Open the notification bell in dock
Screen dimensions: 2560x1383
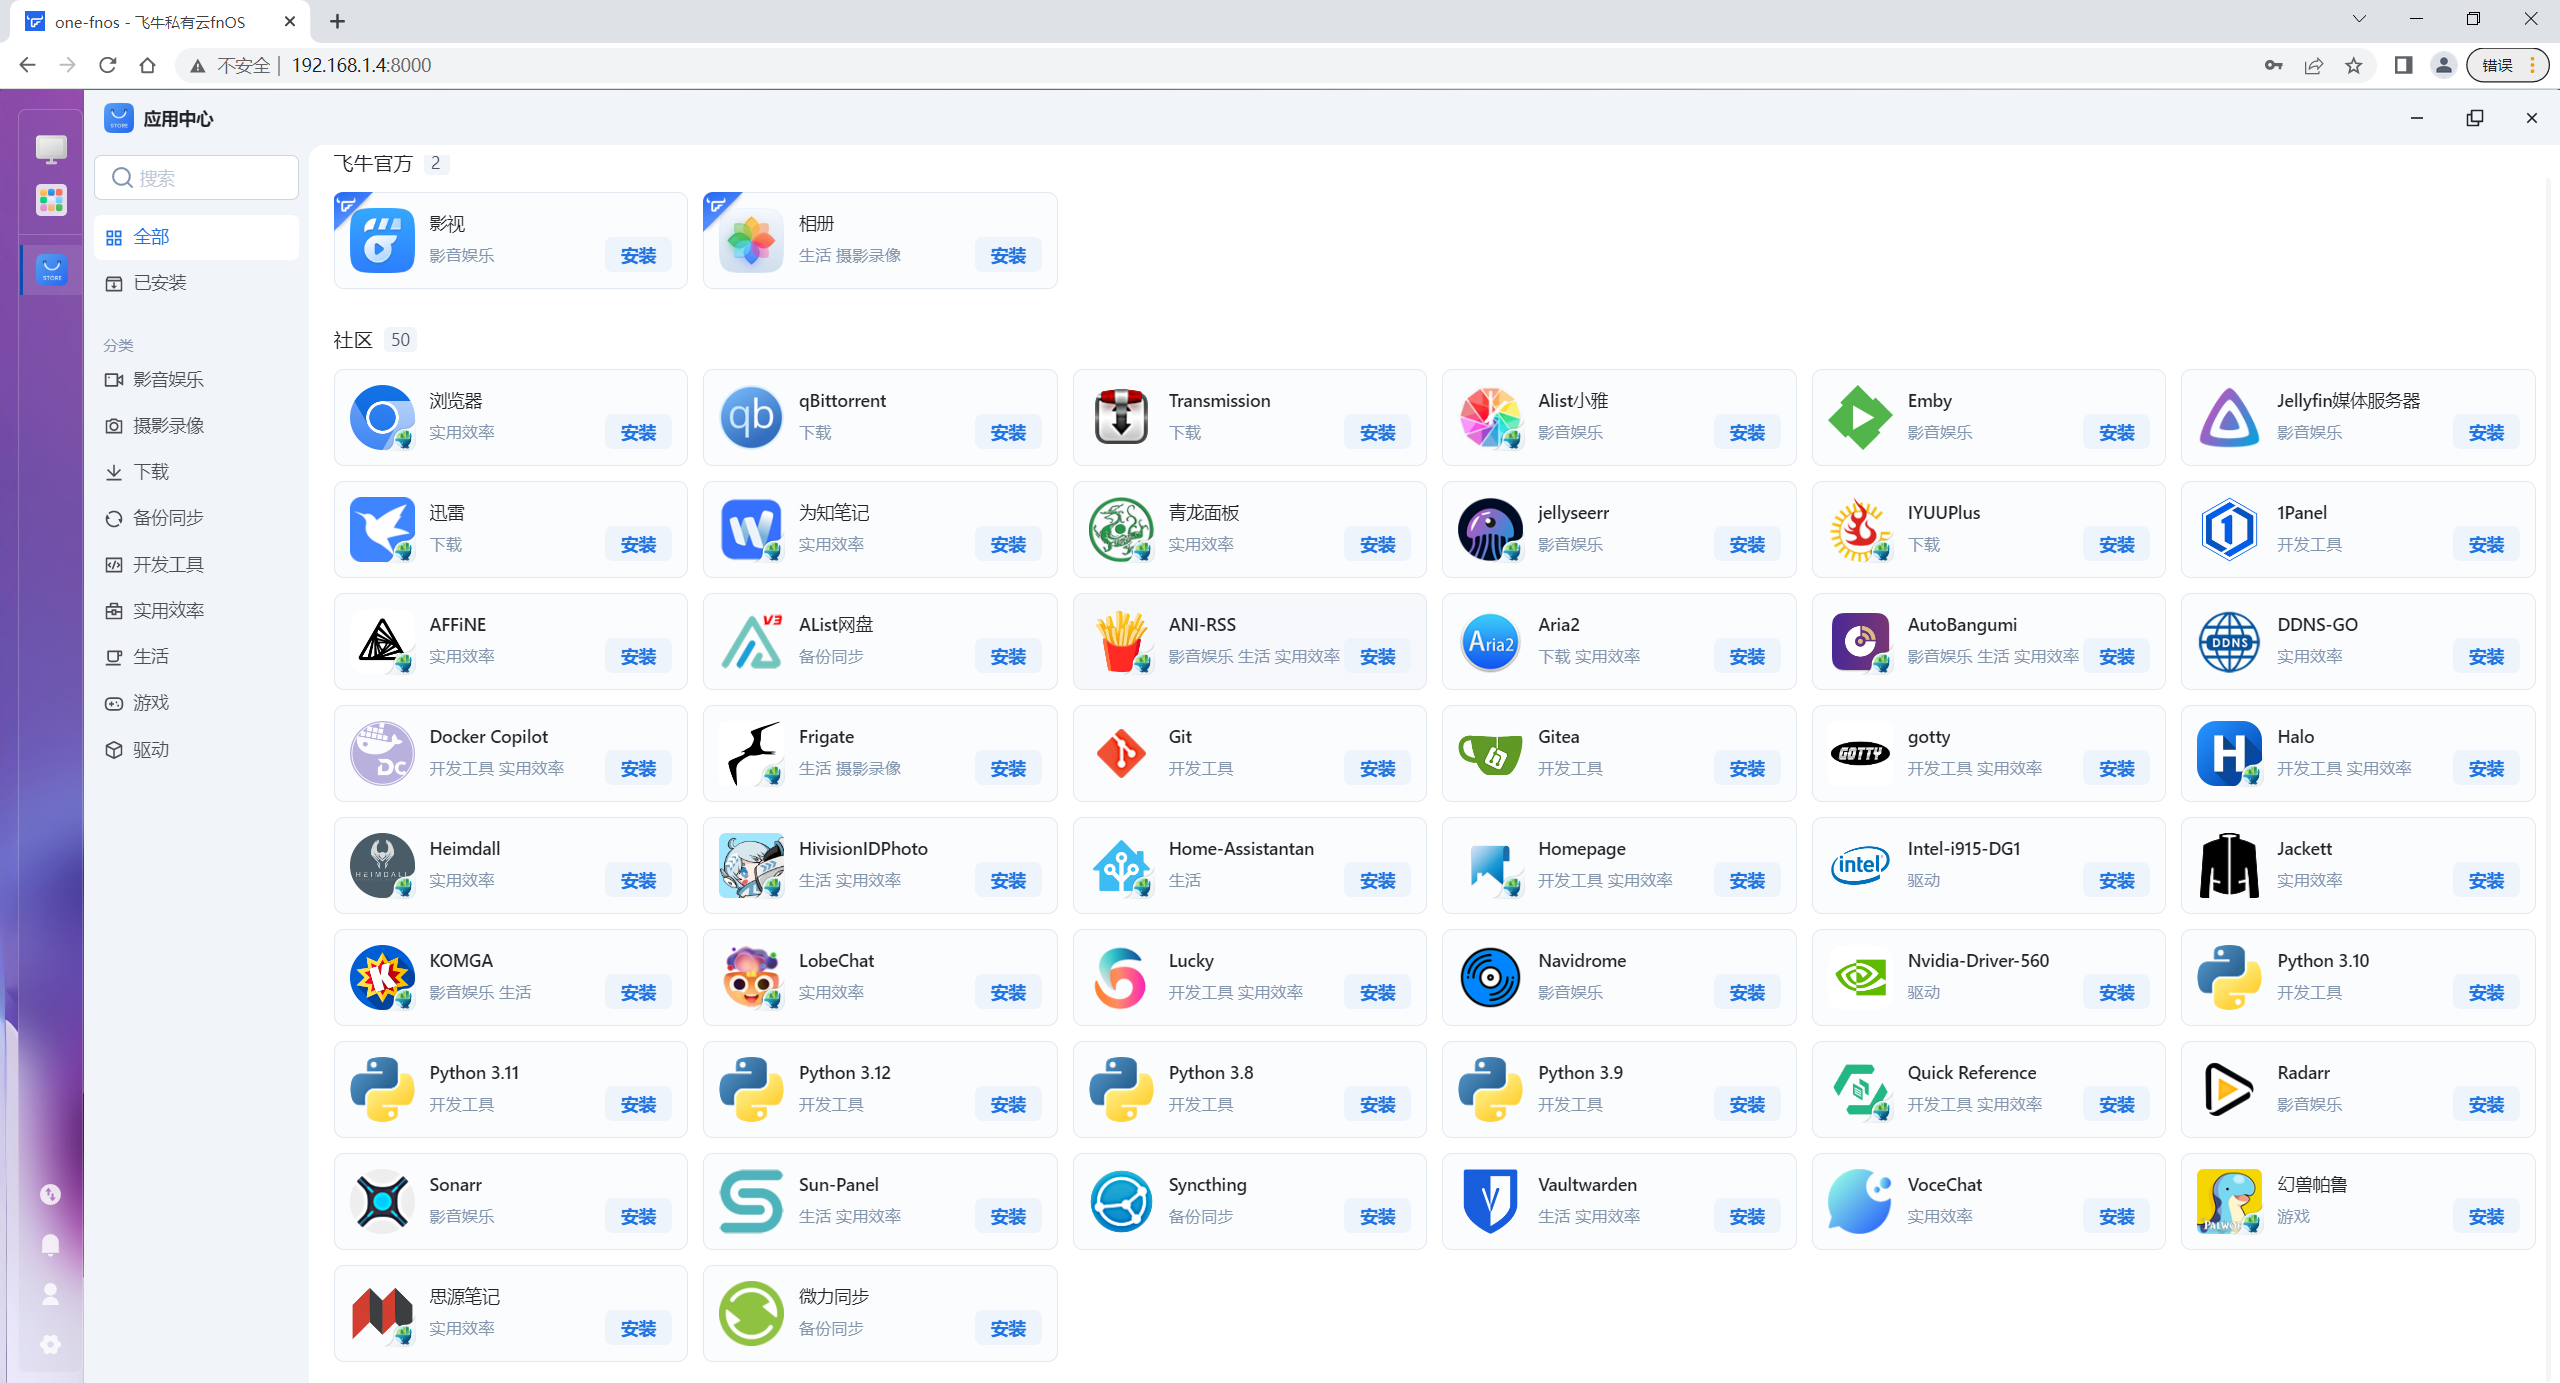pyautogui.click(x=50, y=1244)
